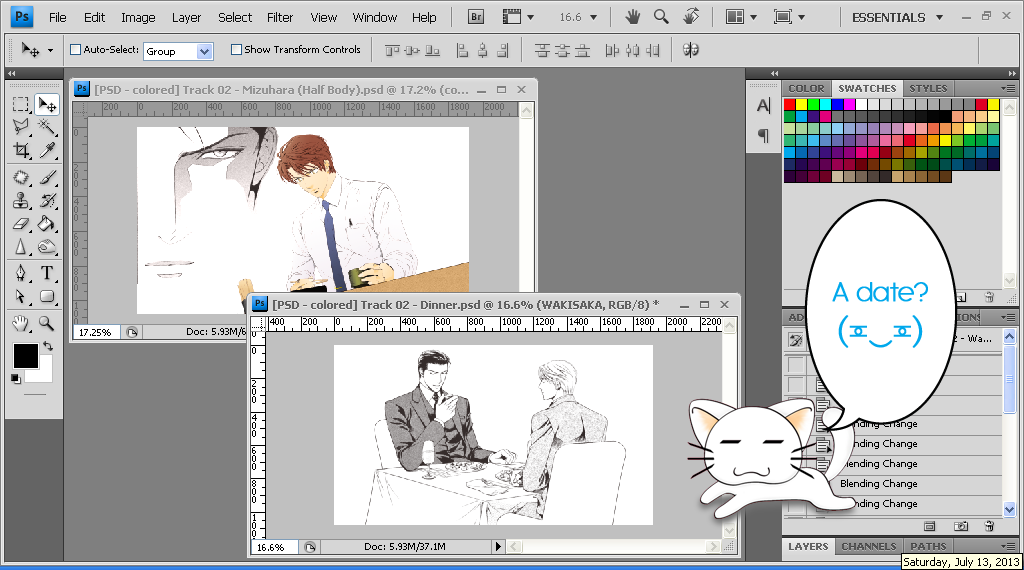Click the Rotate View tool in application bar

691,17
